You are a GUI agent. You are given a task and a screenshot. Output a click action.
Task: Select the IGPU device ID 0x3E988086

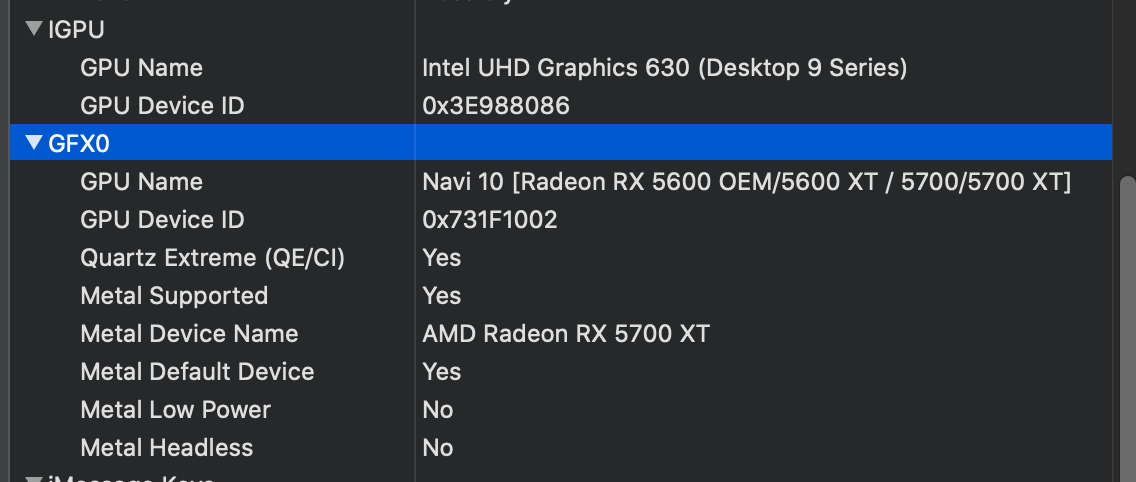click(x=496, y=106)
